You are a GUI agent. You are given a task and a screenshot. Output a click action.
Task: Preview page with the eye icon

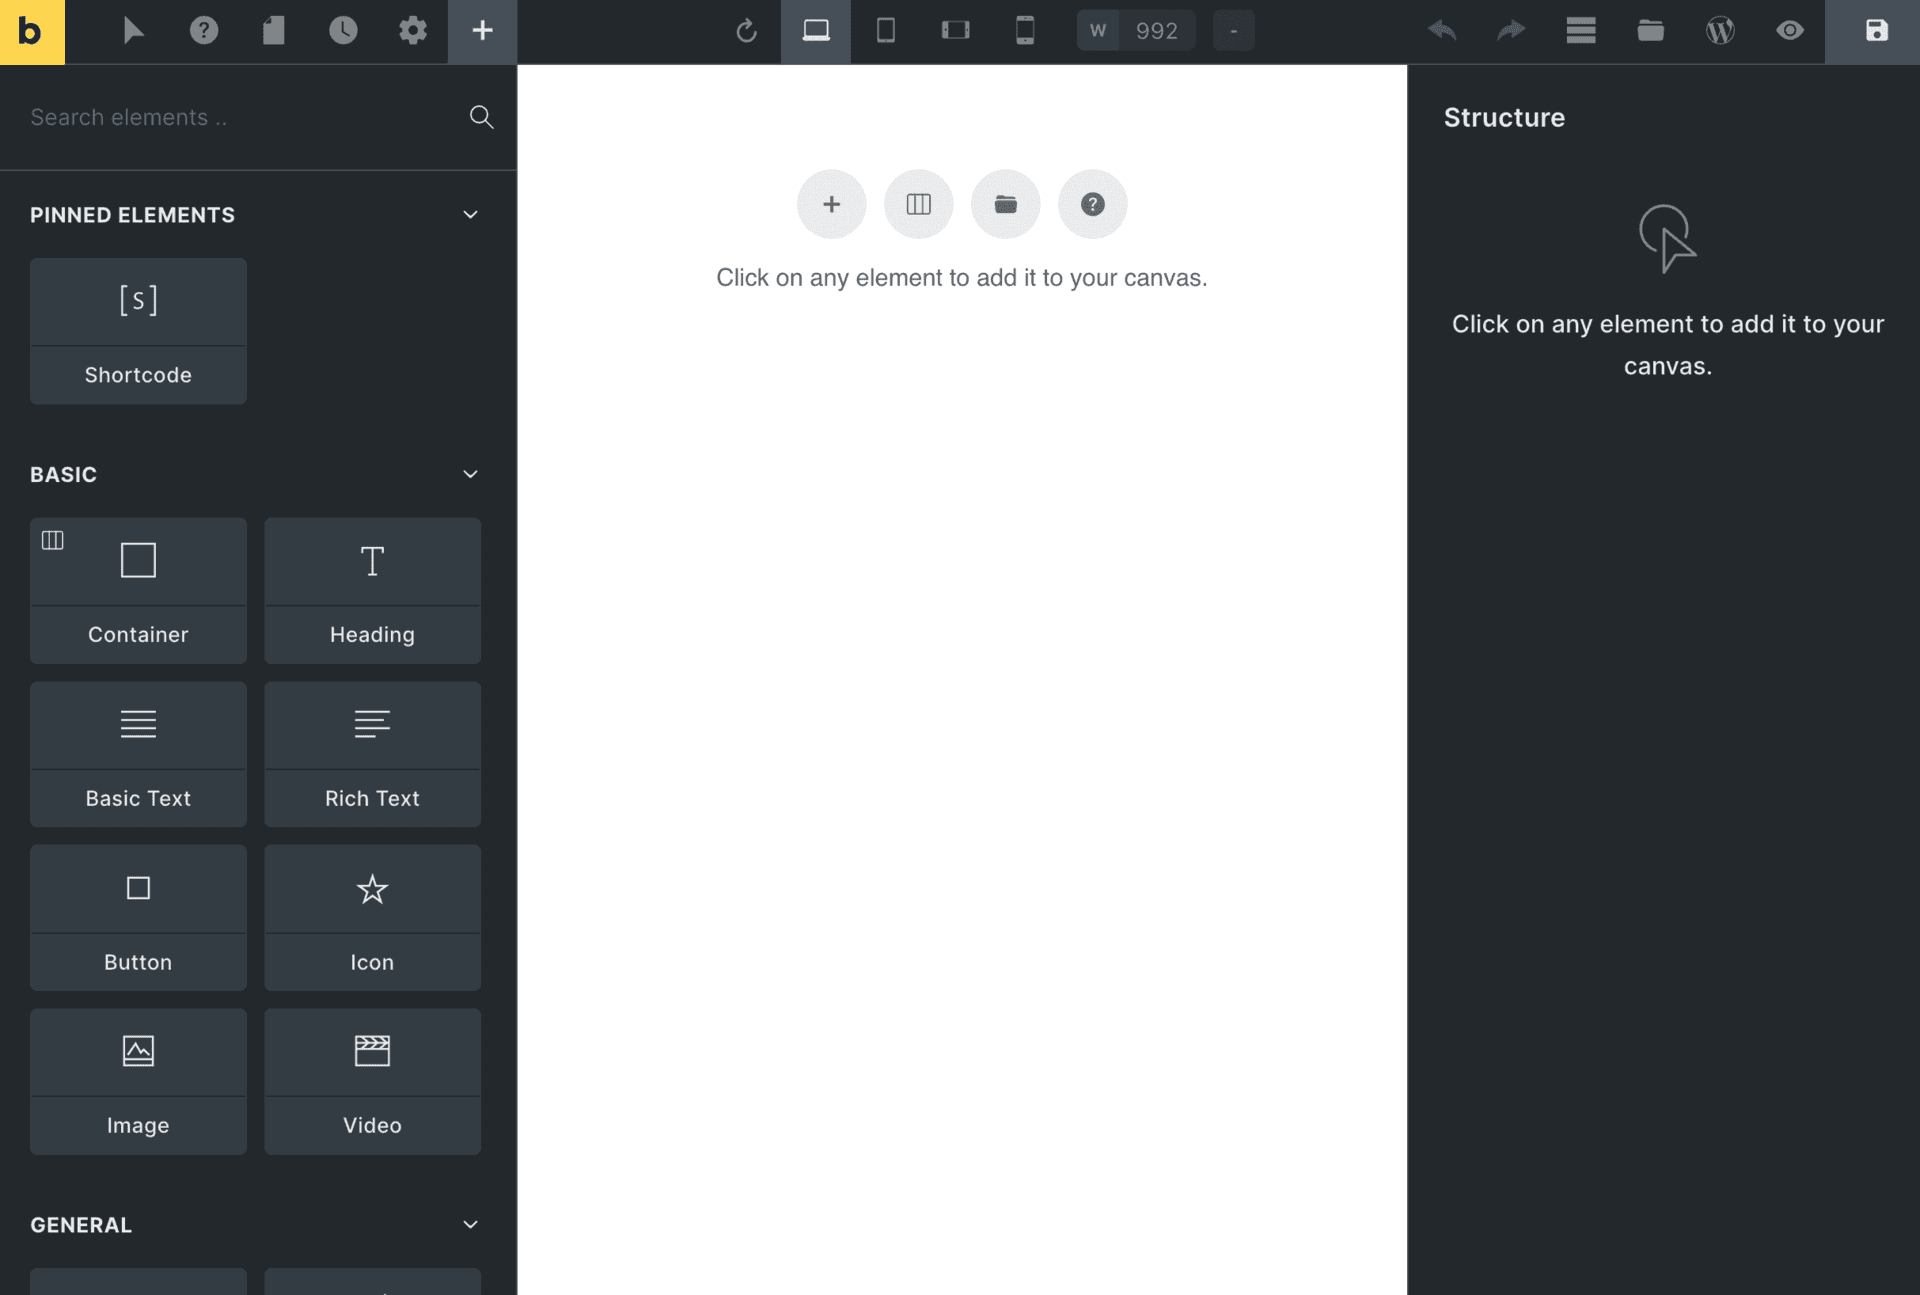pos(1790,31)
